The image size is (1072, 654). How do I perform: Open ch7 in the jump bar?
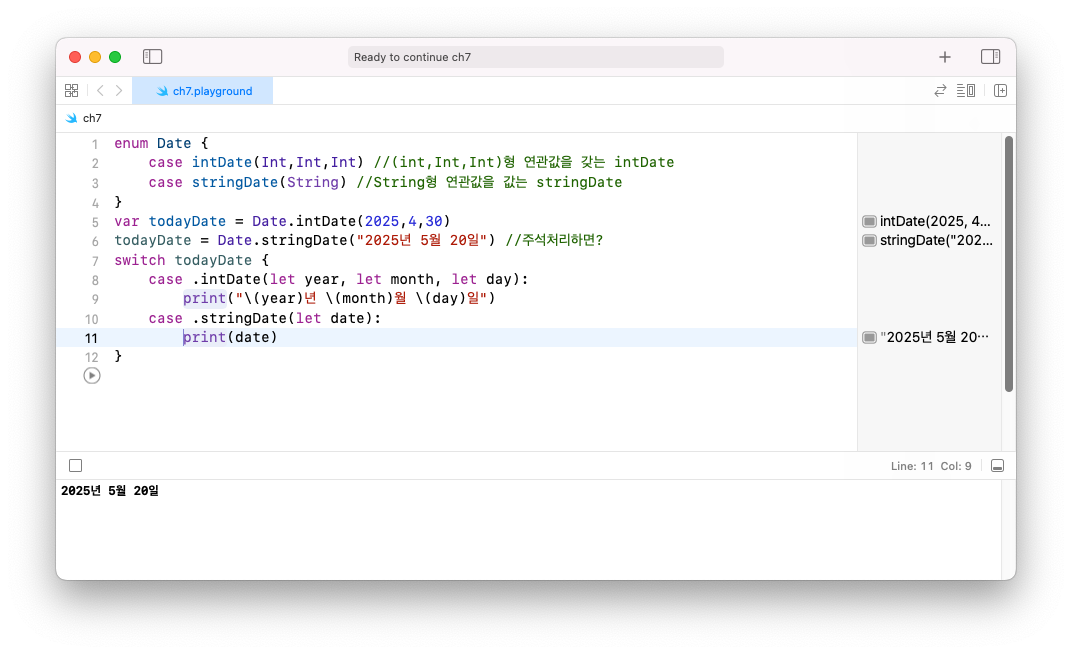click(x=92, y=118)
